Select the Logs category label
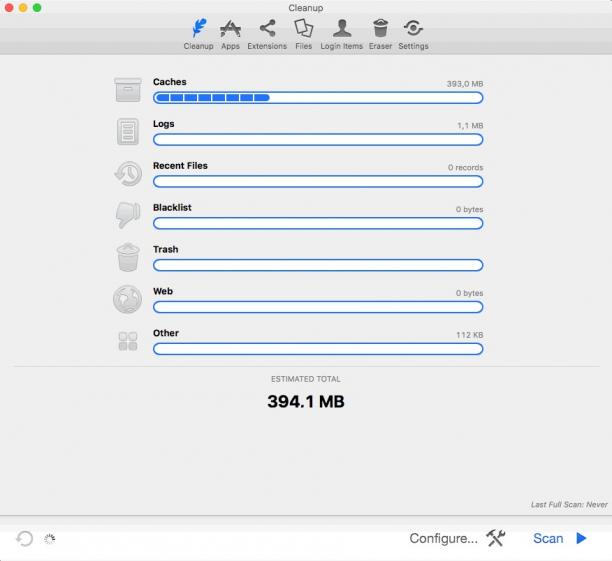Viewport: 612px width, 561px height. tap(164, 124)
